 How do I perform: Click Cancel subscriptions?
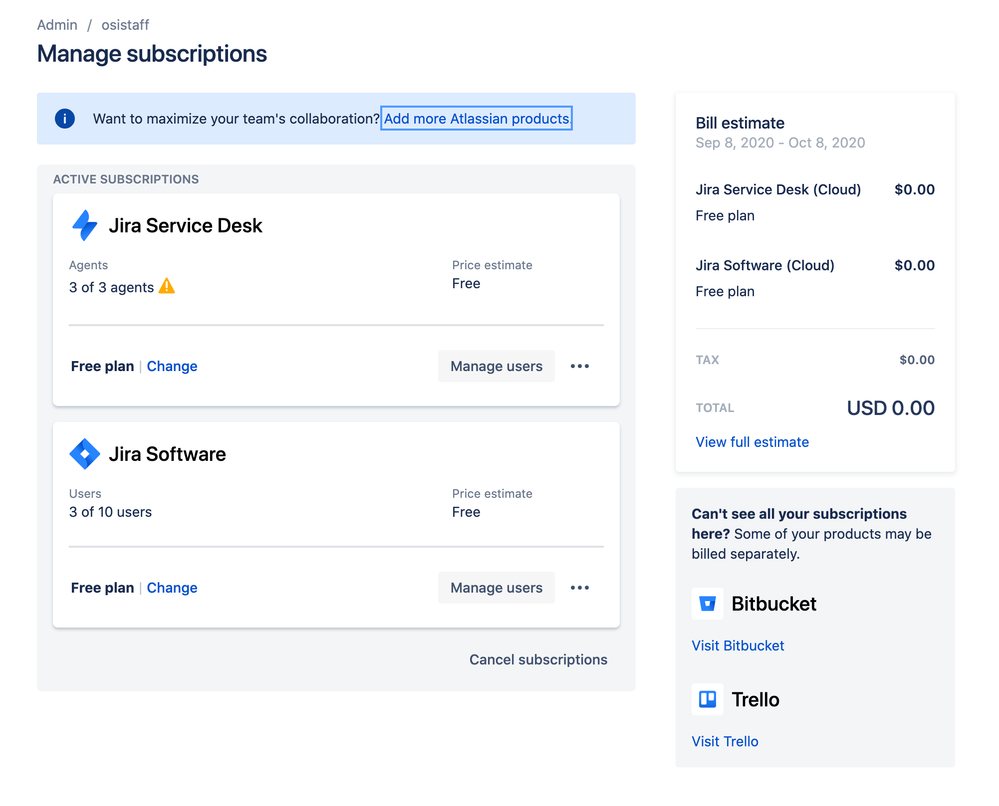tap(538, 659)
